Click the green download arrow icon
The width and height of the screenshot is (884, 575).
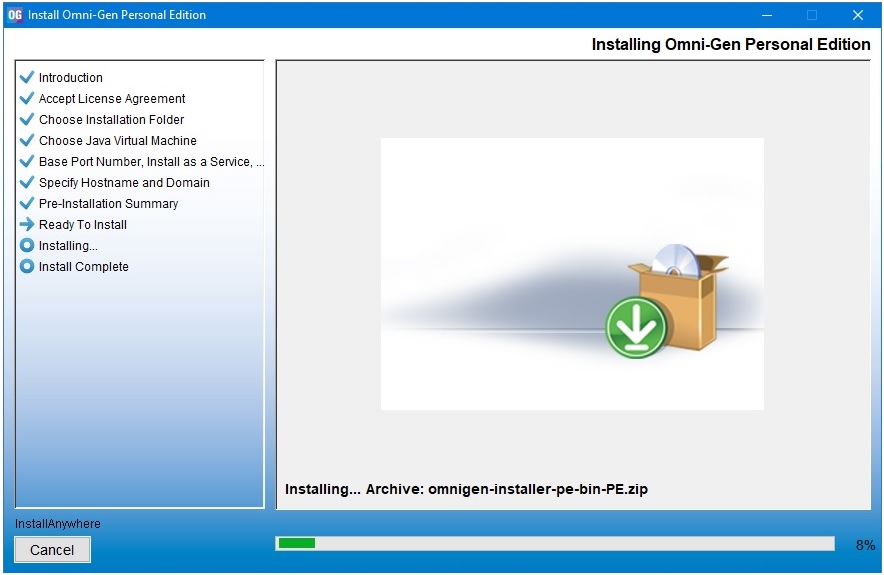coord(636,328)
